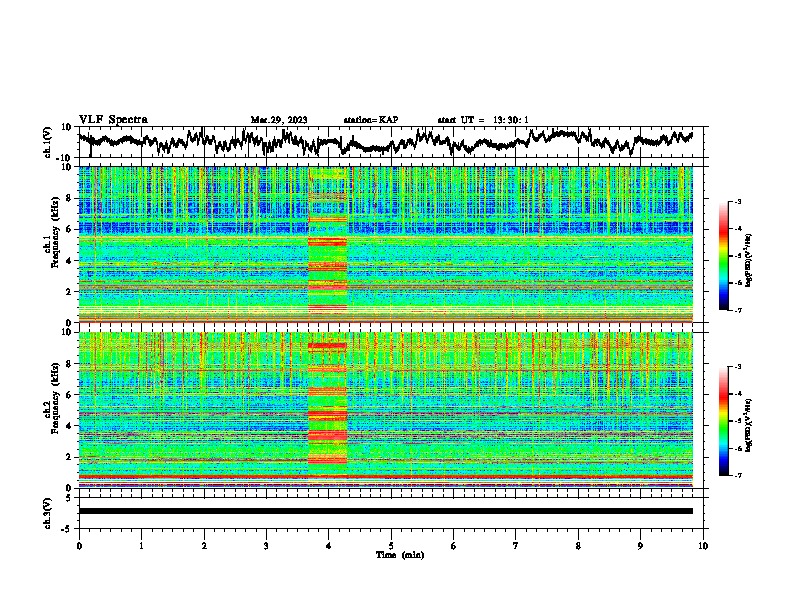This screenshot has width=792, height=612.
Task: Click the '10' time axis tick label
Action: click(x=703, y=546)
